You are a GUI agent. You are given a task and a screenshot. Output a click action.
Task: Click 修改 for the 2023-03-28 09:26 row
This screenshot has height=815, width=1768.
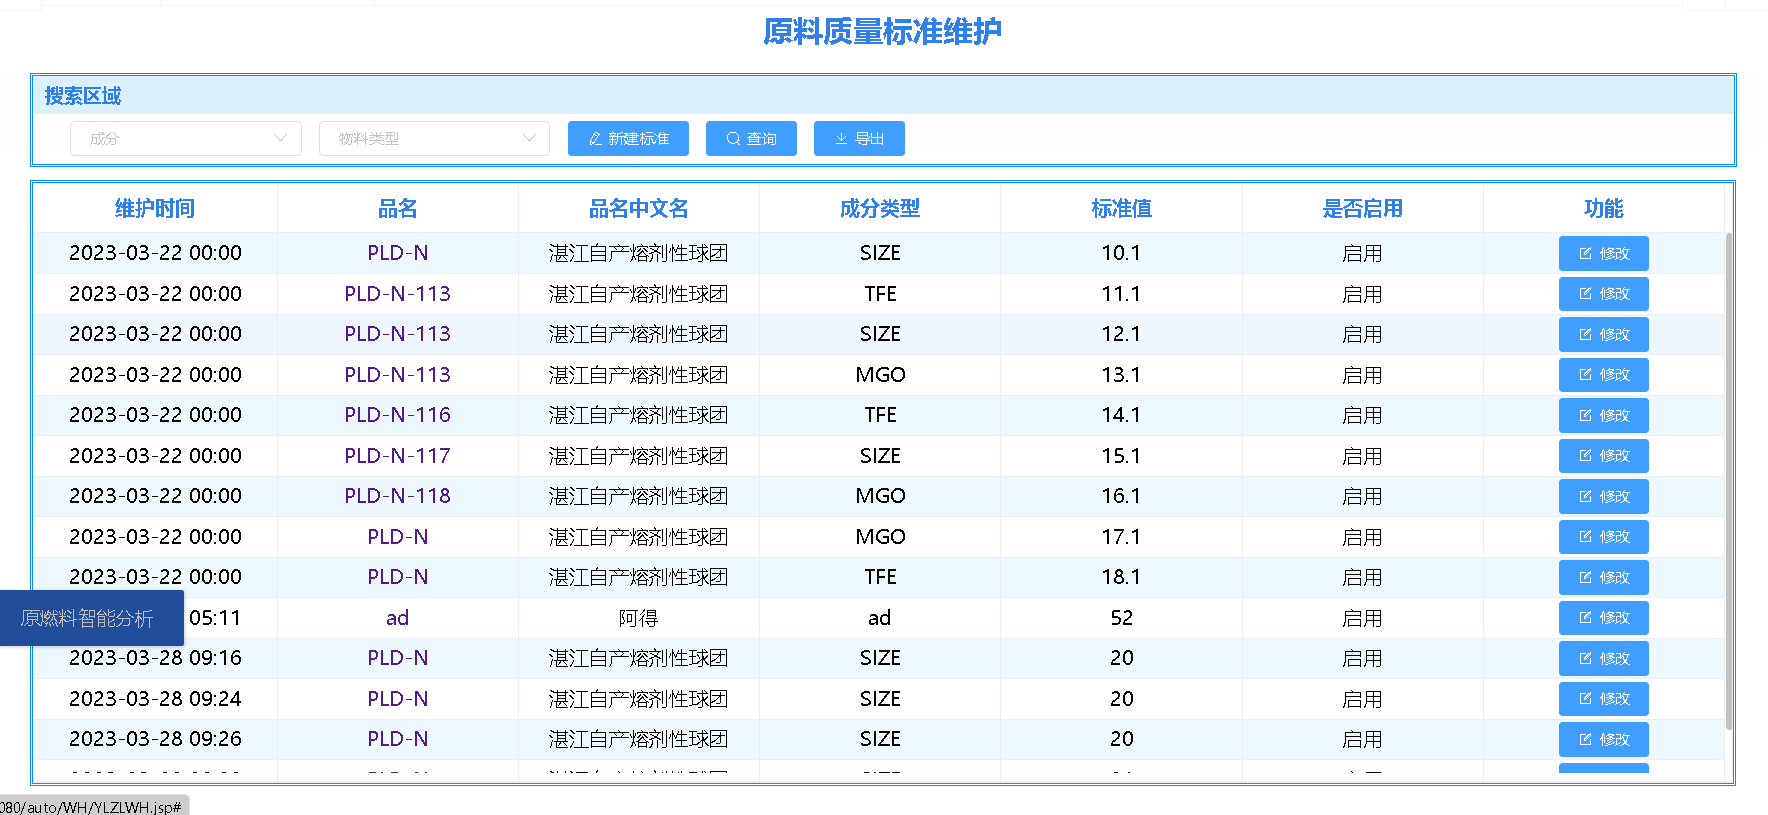[x=1603, y=740]
